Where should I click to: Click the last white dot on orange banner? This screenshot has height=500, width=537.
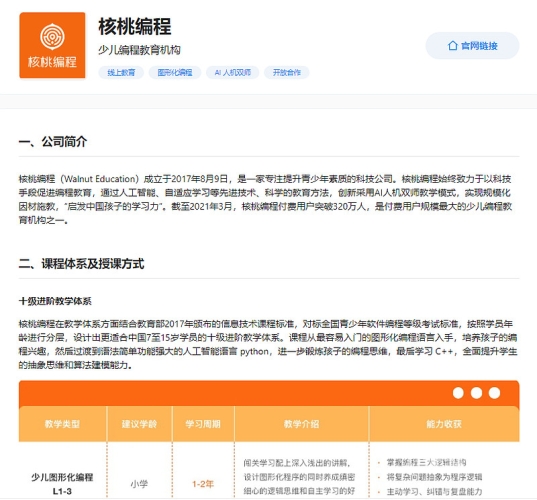pos(494,393)
